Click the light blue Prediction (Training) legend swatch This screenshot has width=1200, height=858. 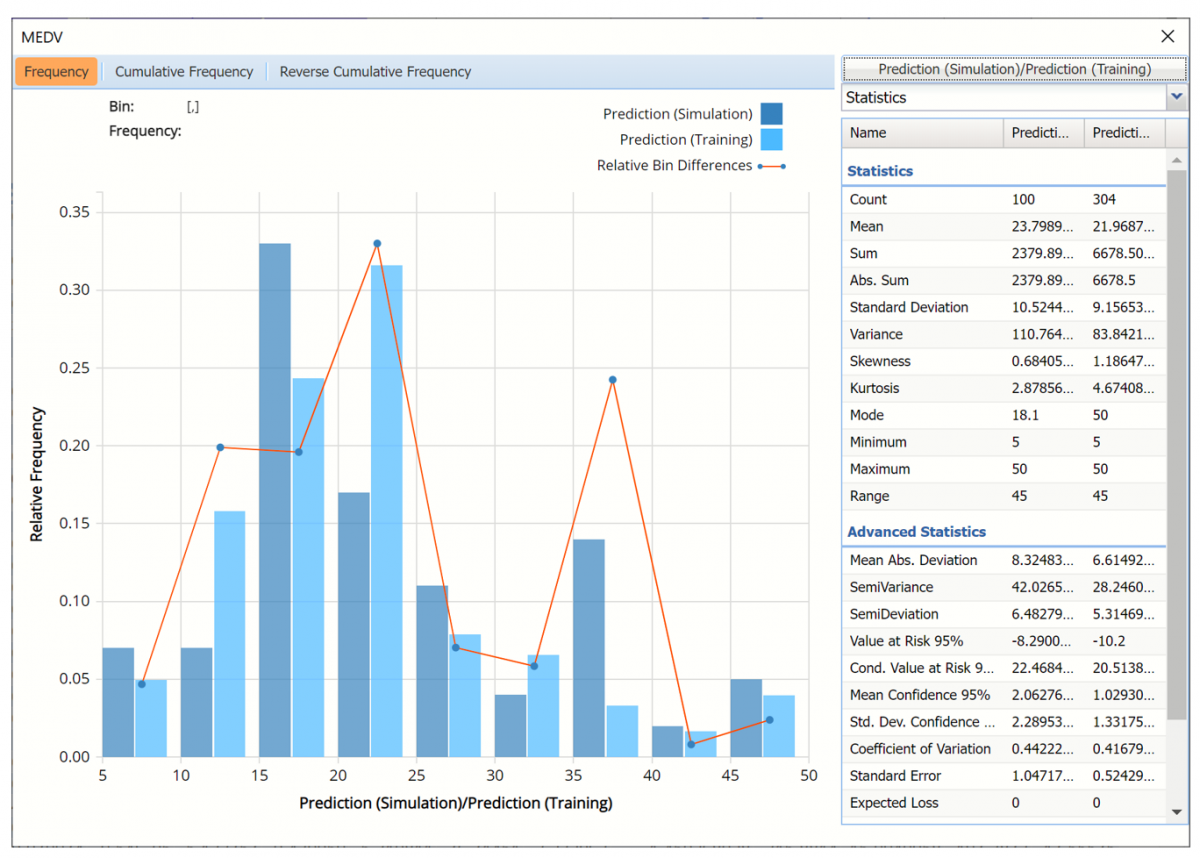coord(771,140)
